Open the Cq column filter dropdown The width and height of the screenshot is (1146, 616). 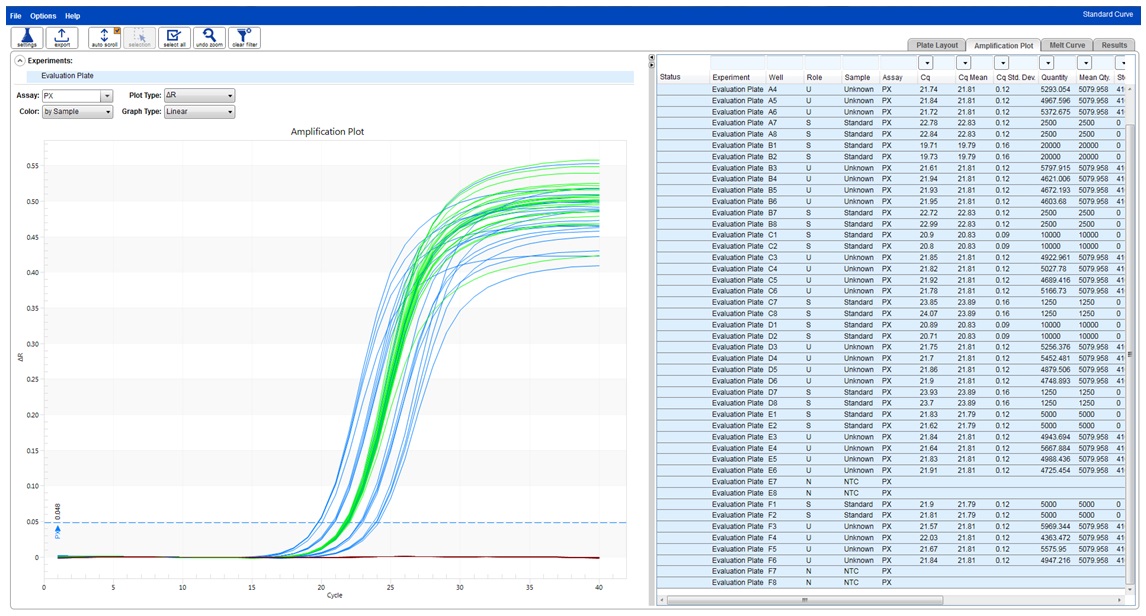pos(926,63)
